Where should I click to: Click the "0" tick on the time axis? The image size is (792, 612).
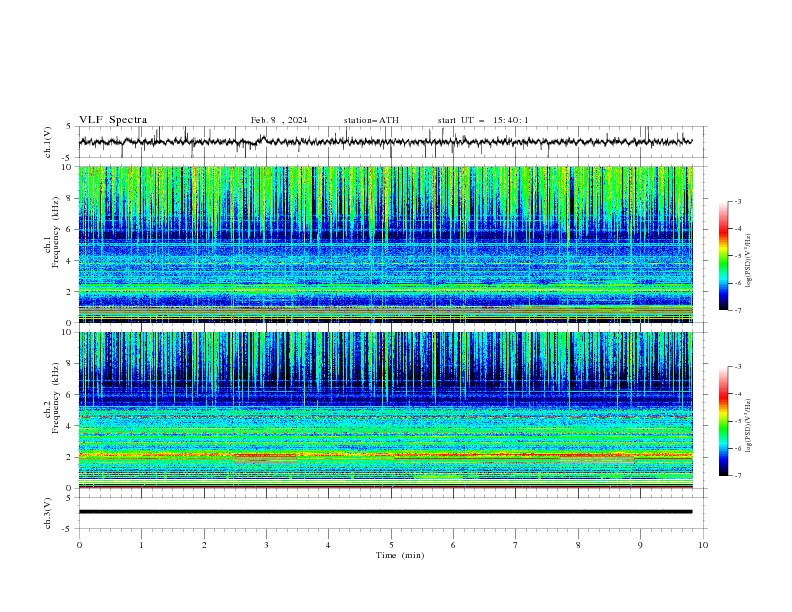coord(79,545)
